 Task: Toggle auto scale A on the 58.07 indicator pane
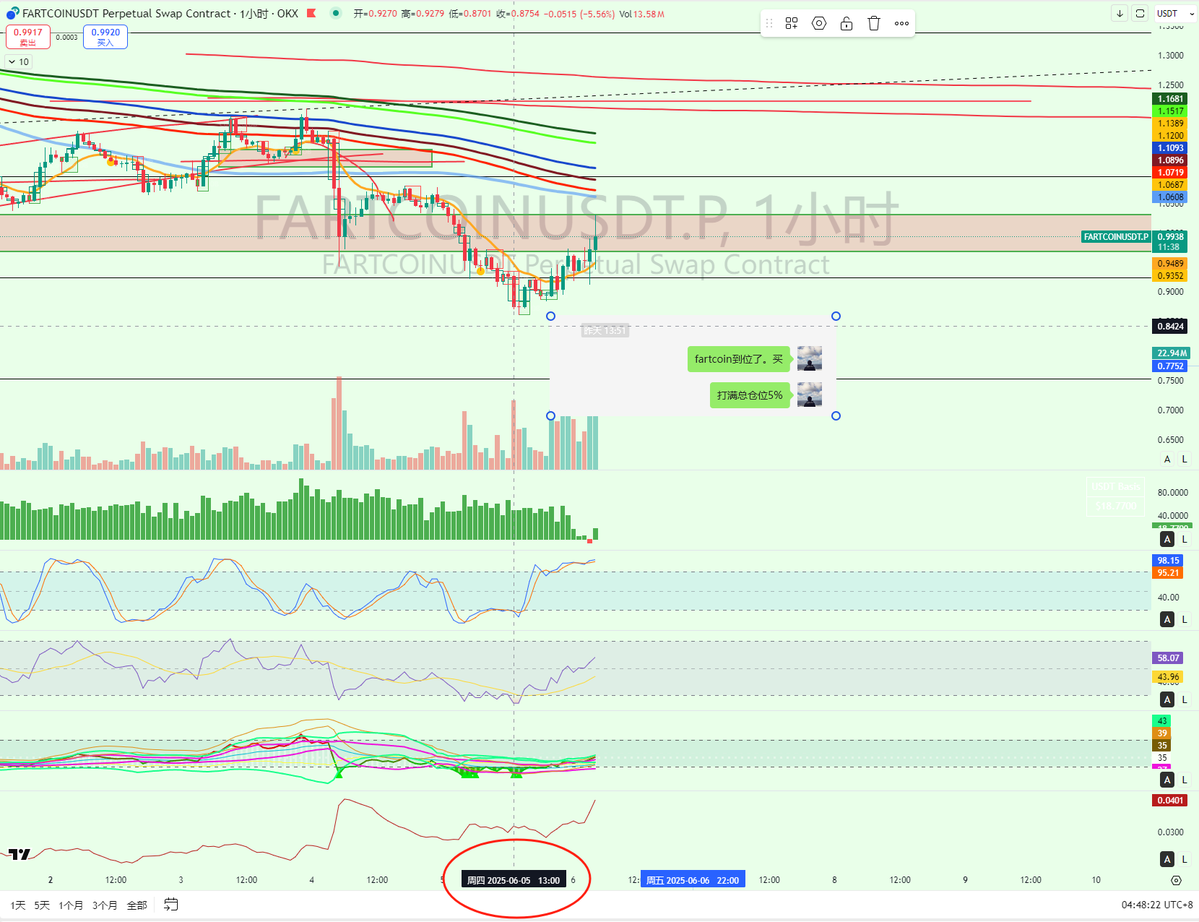click(x=1167, y=700)
